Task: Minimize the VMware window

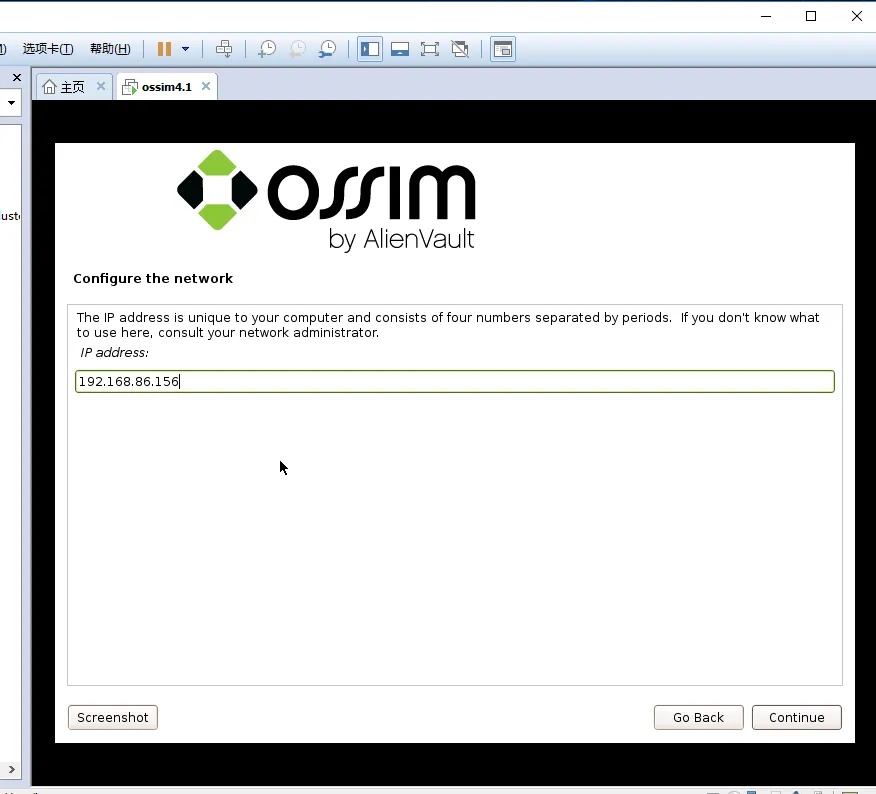Action: [x=766, y=16]
